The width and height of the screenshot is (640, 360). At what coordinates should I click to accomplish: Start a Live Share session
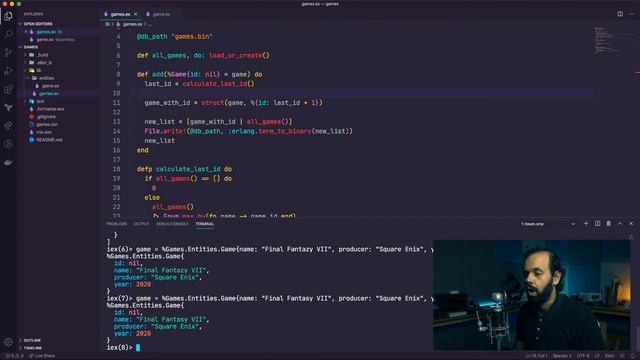42,356
